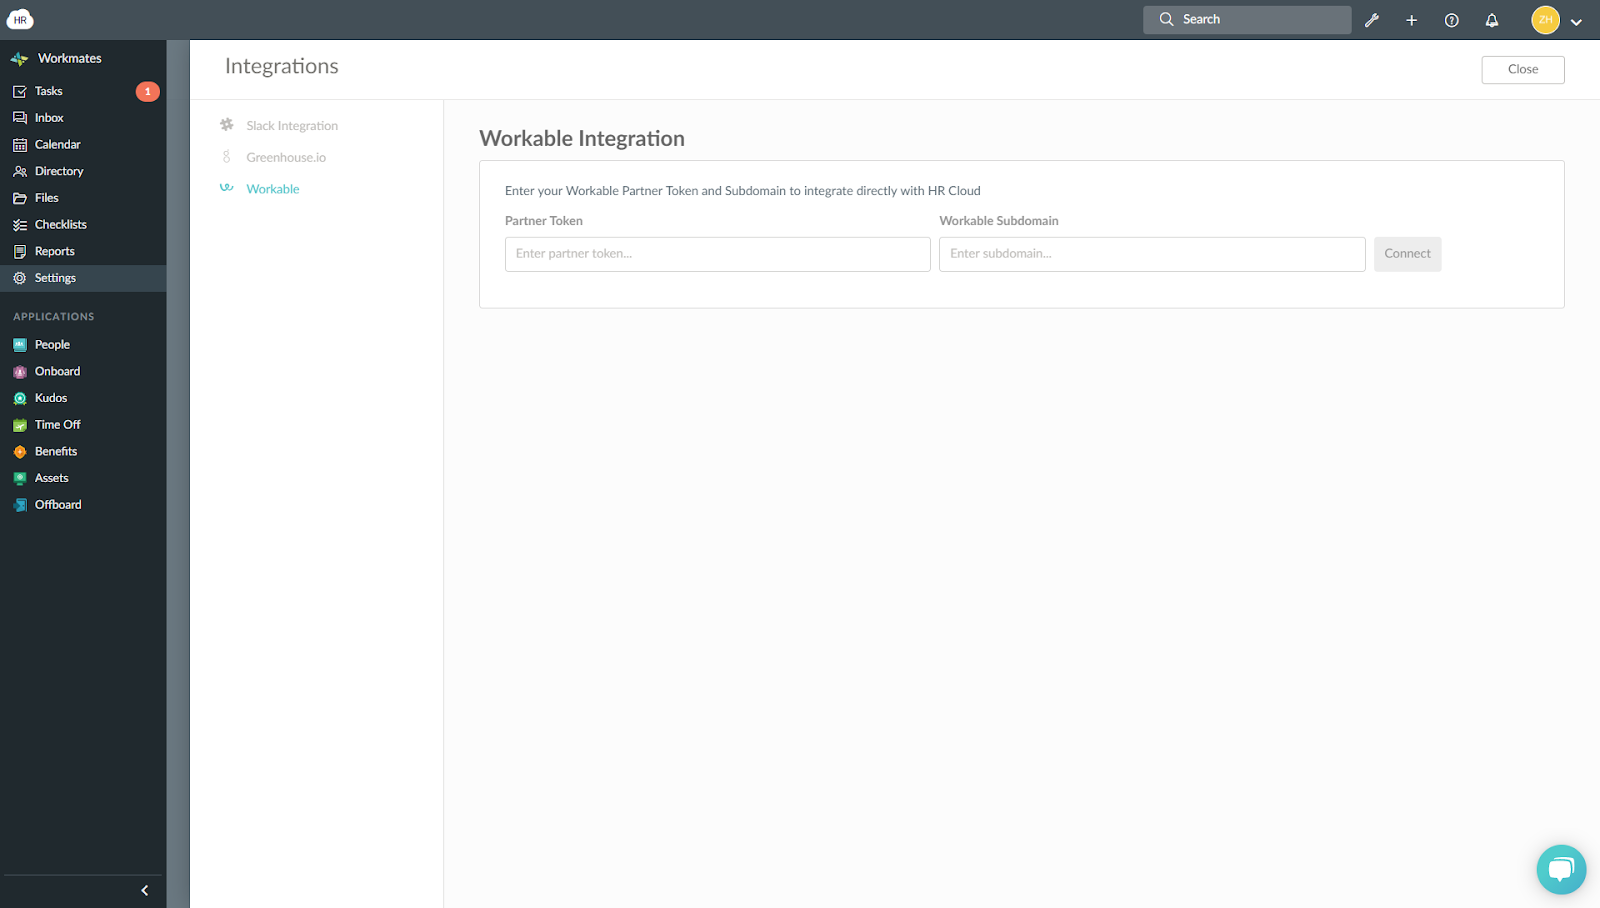Click the Reports document icon
Screen dimensions: 1600x908
click(20, 251)
